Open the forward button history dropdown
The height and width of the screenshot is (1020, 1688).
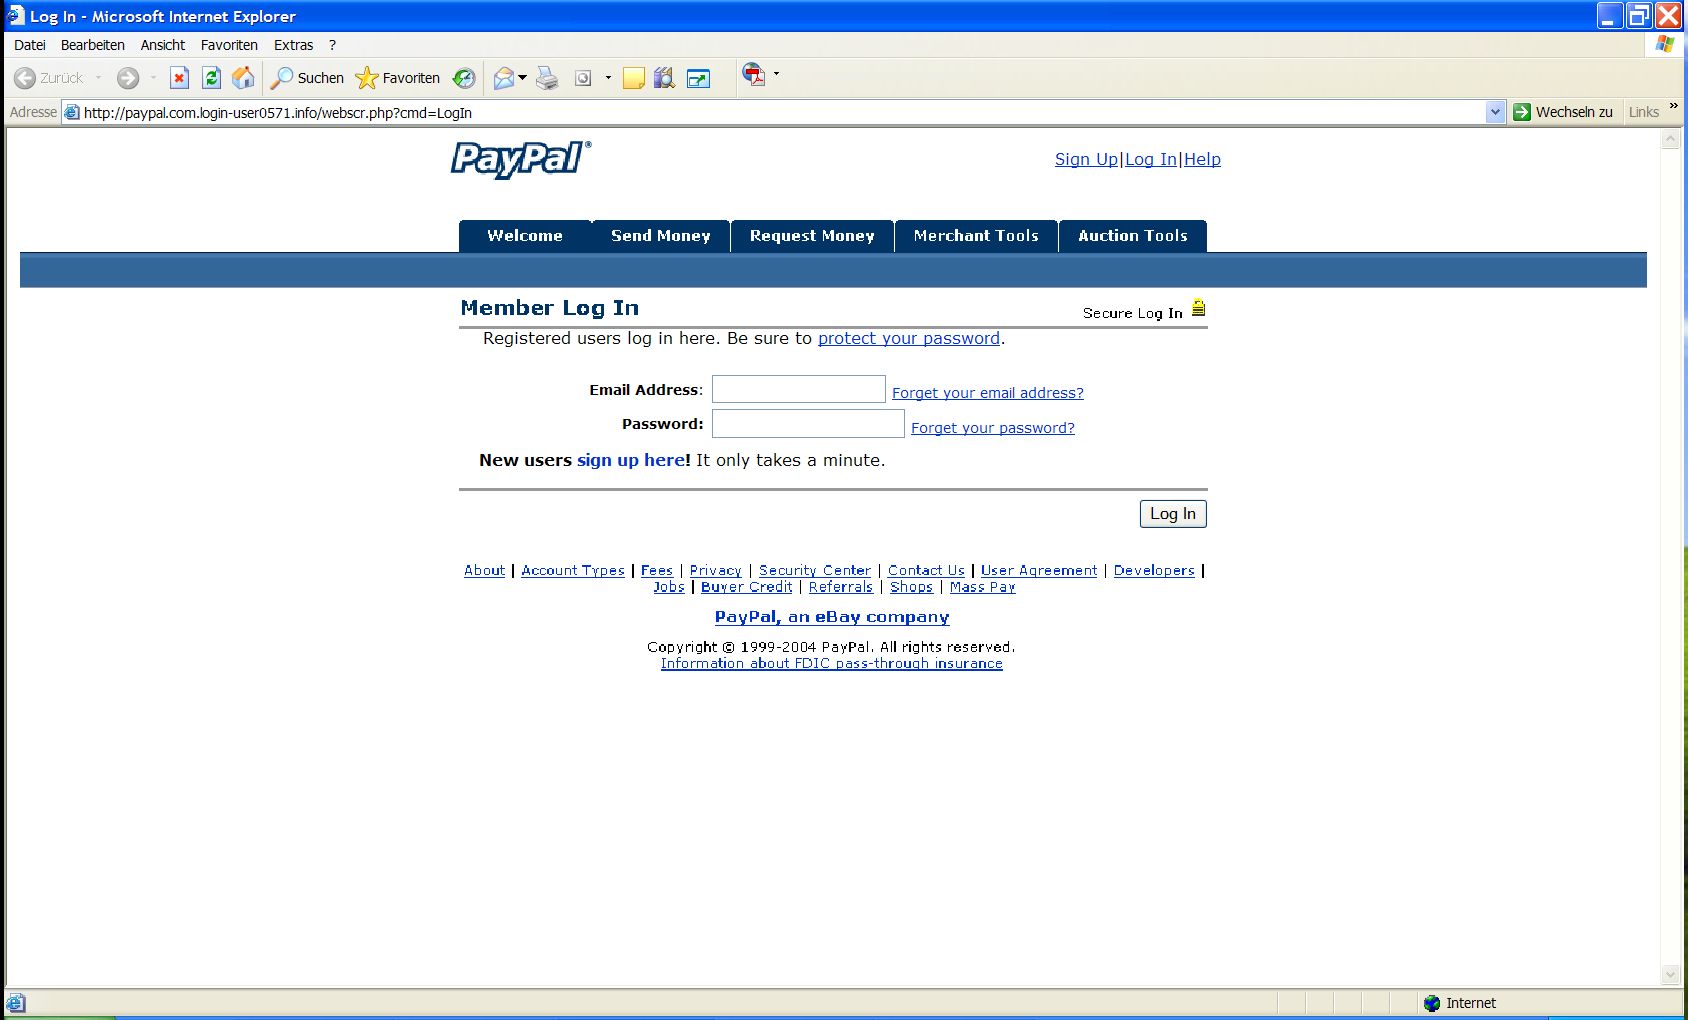(153, 78)
